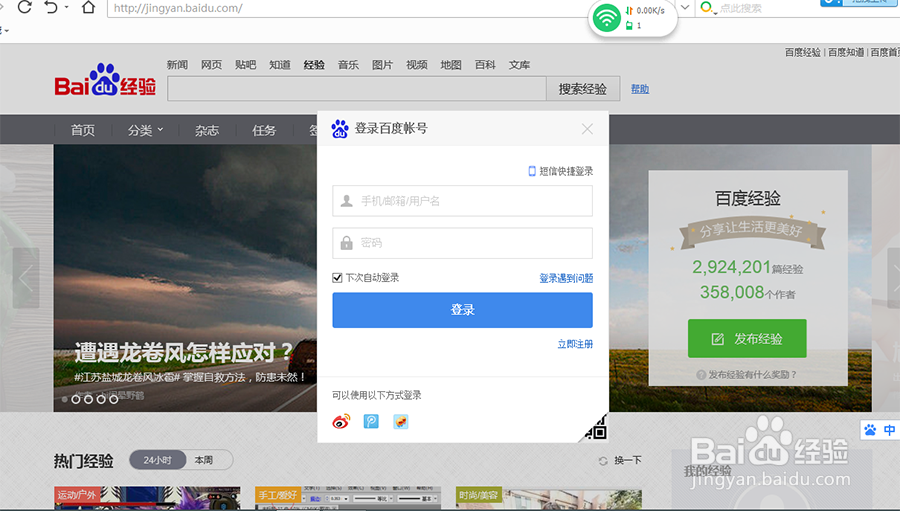Screen dimensions: 900x511
Task: Open 立即注册 registration link
Action: pos(575,344)
